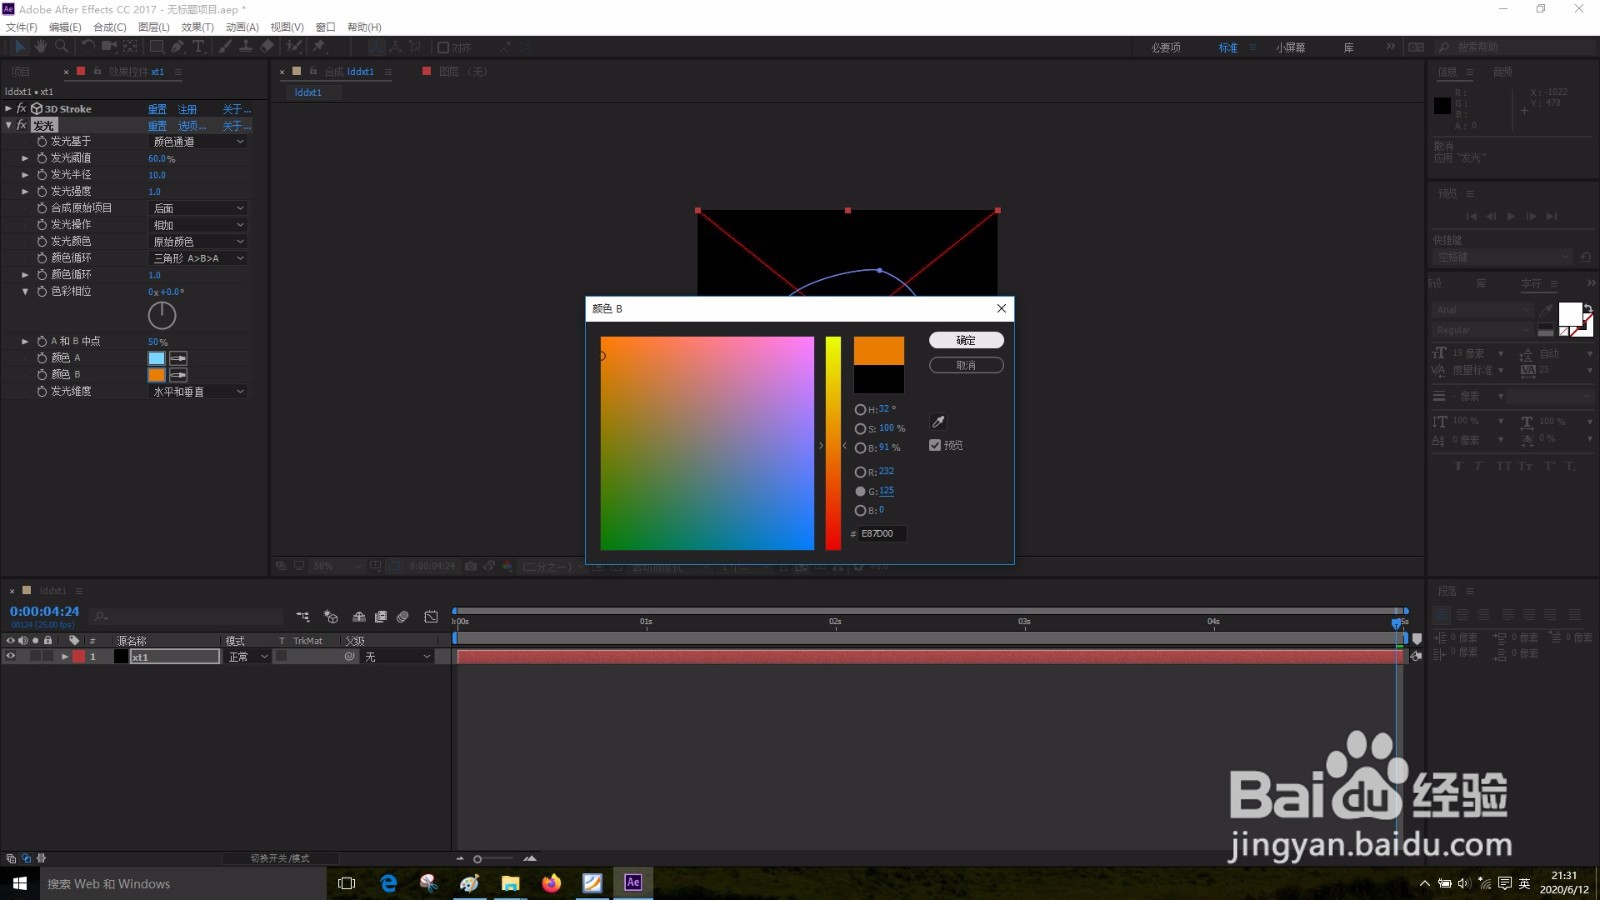Image resolution: width=1600 pixels, height=900 pixels.
Task: Open File Explorer from the taskbar
Action: [511, 883]
